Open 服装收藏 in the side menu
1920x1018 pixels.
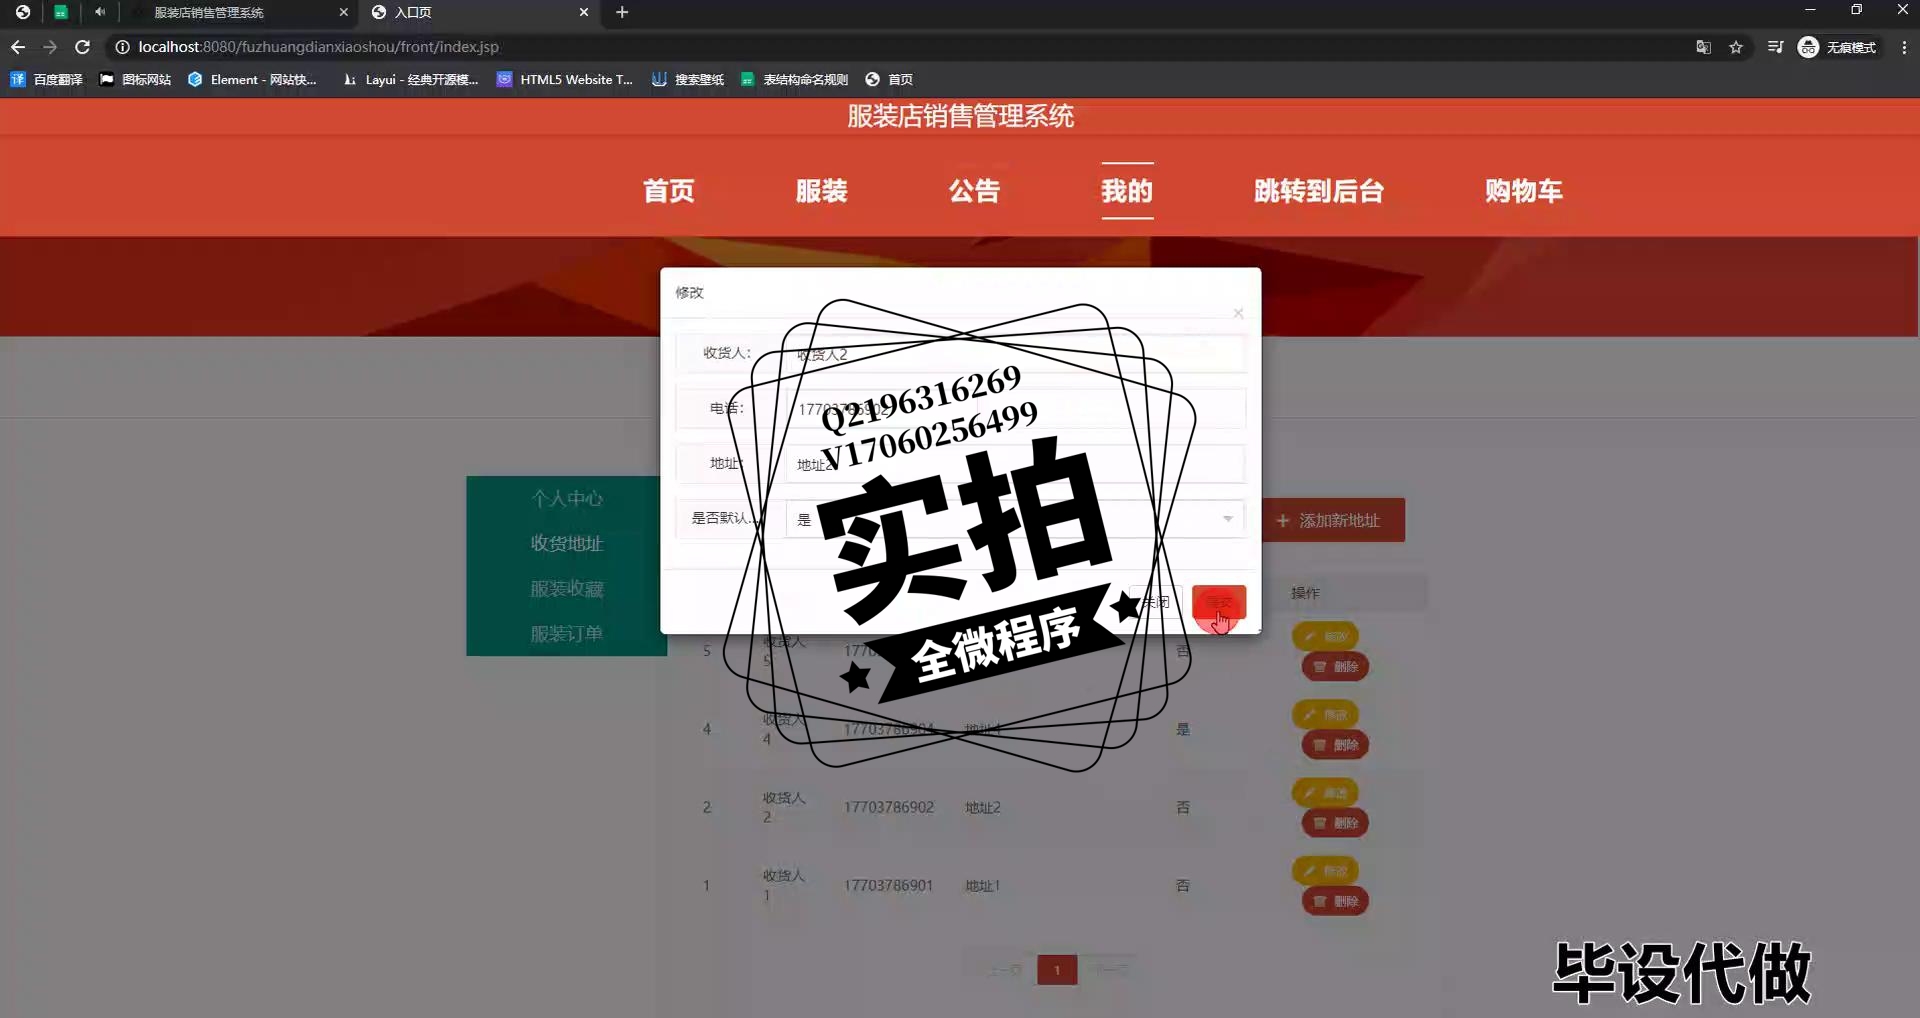click(x=566, y=588)
